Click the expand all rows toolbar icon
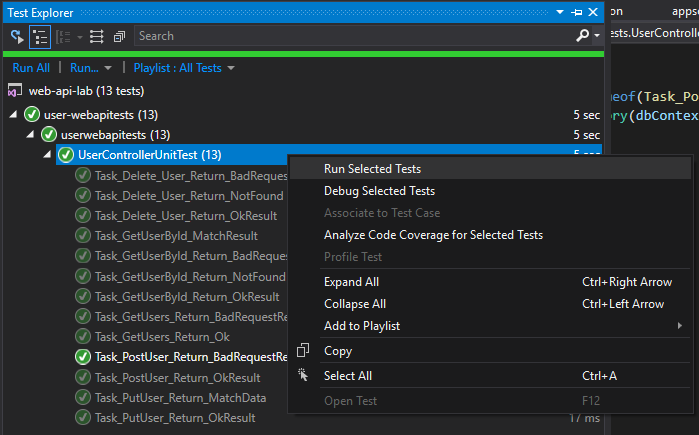 [x=97, y=36]
